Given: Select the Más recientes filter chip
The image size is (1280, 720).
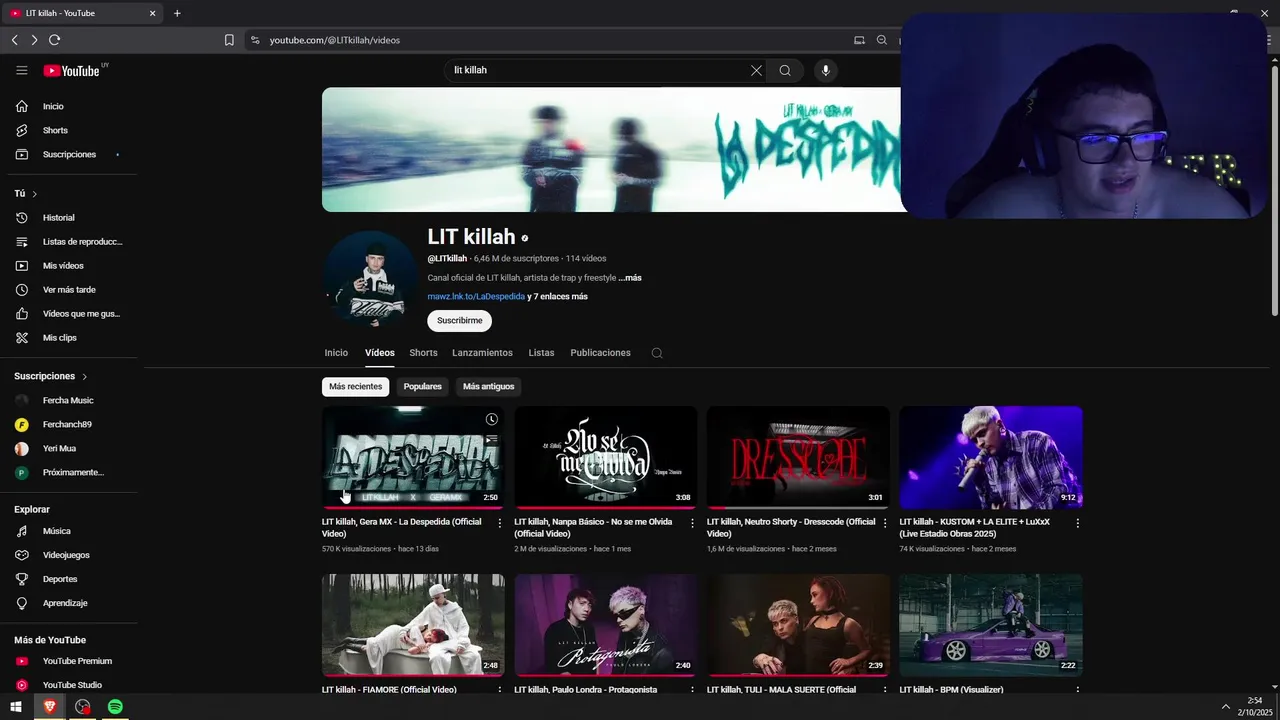Looking at the screenshot, I should [x=355, y=386].
